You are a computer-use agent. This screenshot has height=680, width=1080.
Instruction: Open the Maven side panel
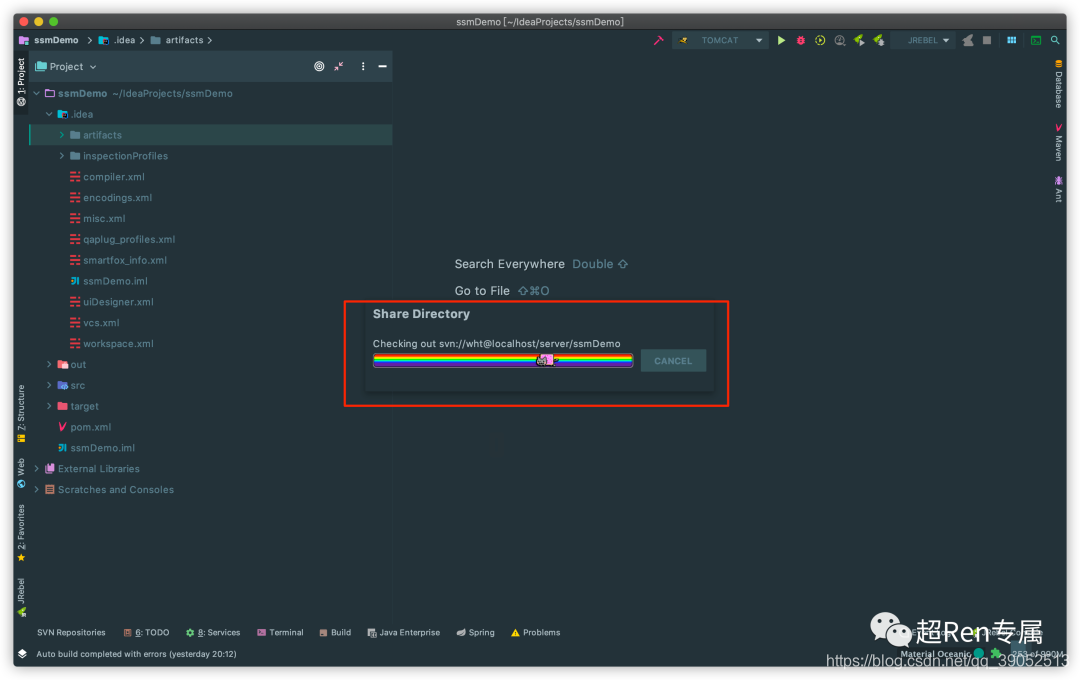[1059, 142]
